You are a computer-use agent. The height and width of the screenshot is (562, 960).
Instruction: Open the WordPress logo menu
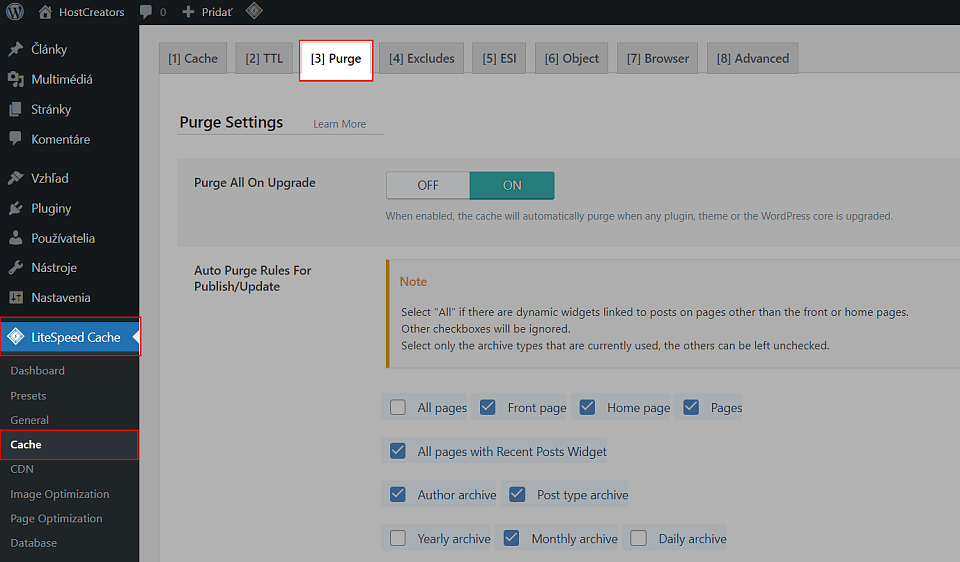[x=15, y=12]
